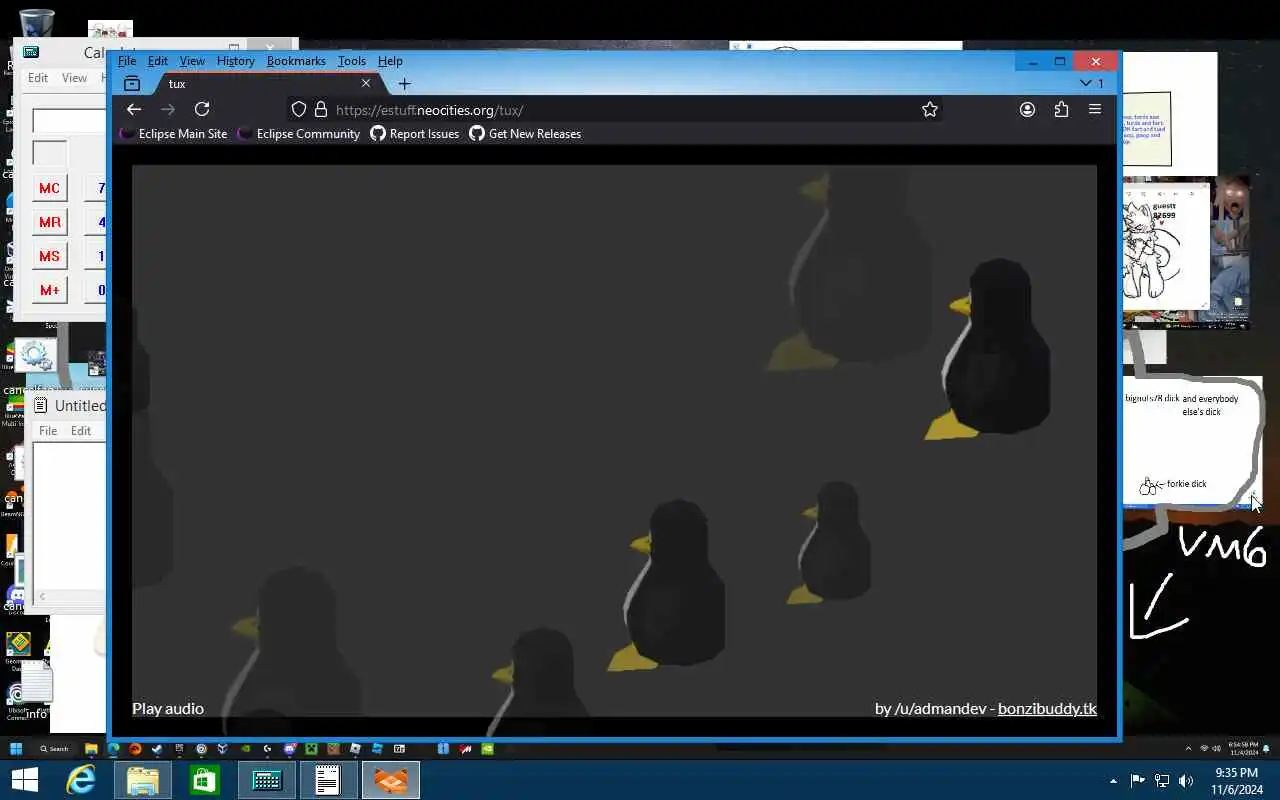Screen dimensions: 1280x800
Task: Click the greyed-out forward arrow in browser toolbar
Action: 168,109
